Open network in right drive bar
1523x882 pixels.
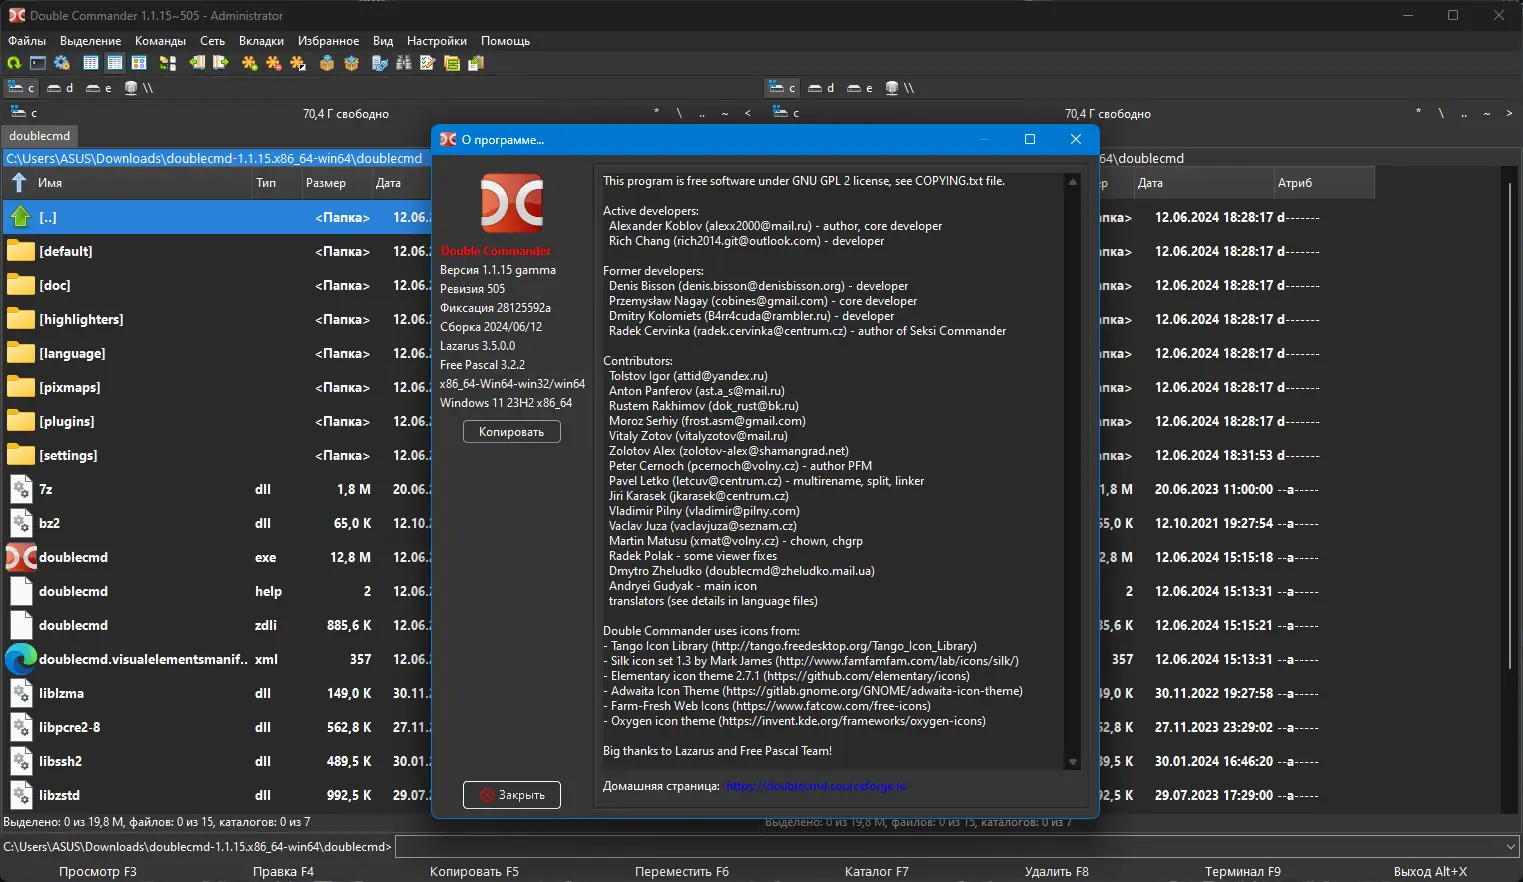click(900, 88)
